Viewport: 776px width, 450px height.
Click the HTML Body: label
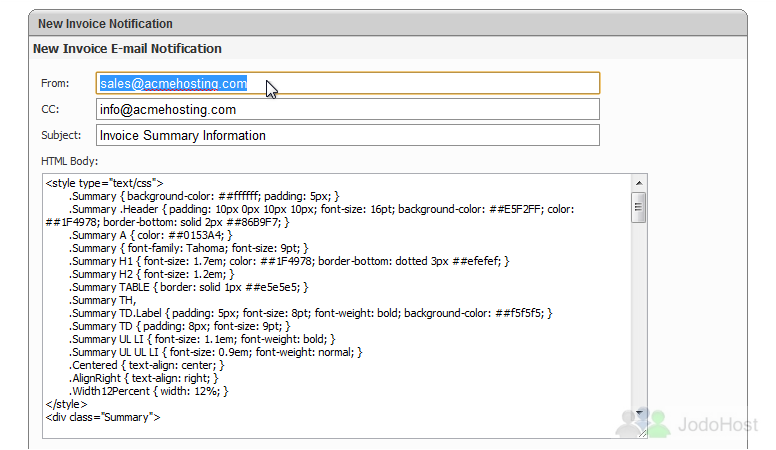coord(69,161)
